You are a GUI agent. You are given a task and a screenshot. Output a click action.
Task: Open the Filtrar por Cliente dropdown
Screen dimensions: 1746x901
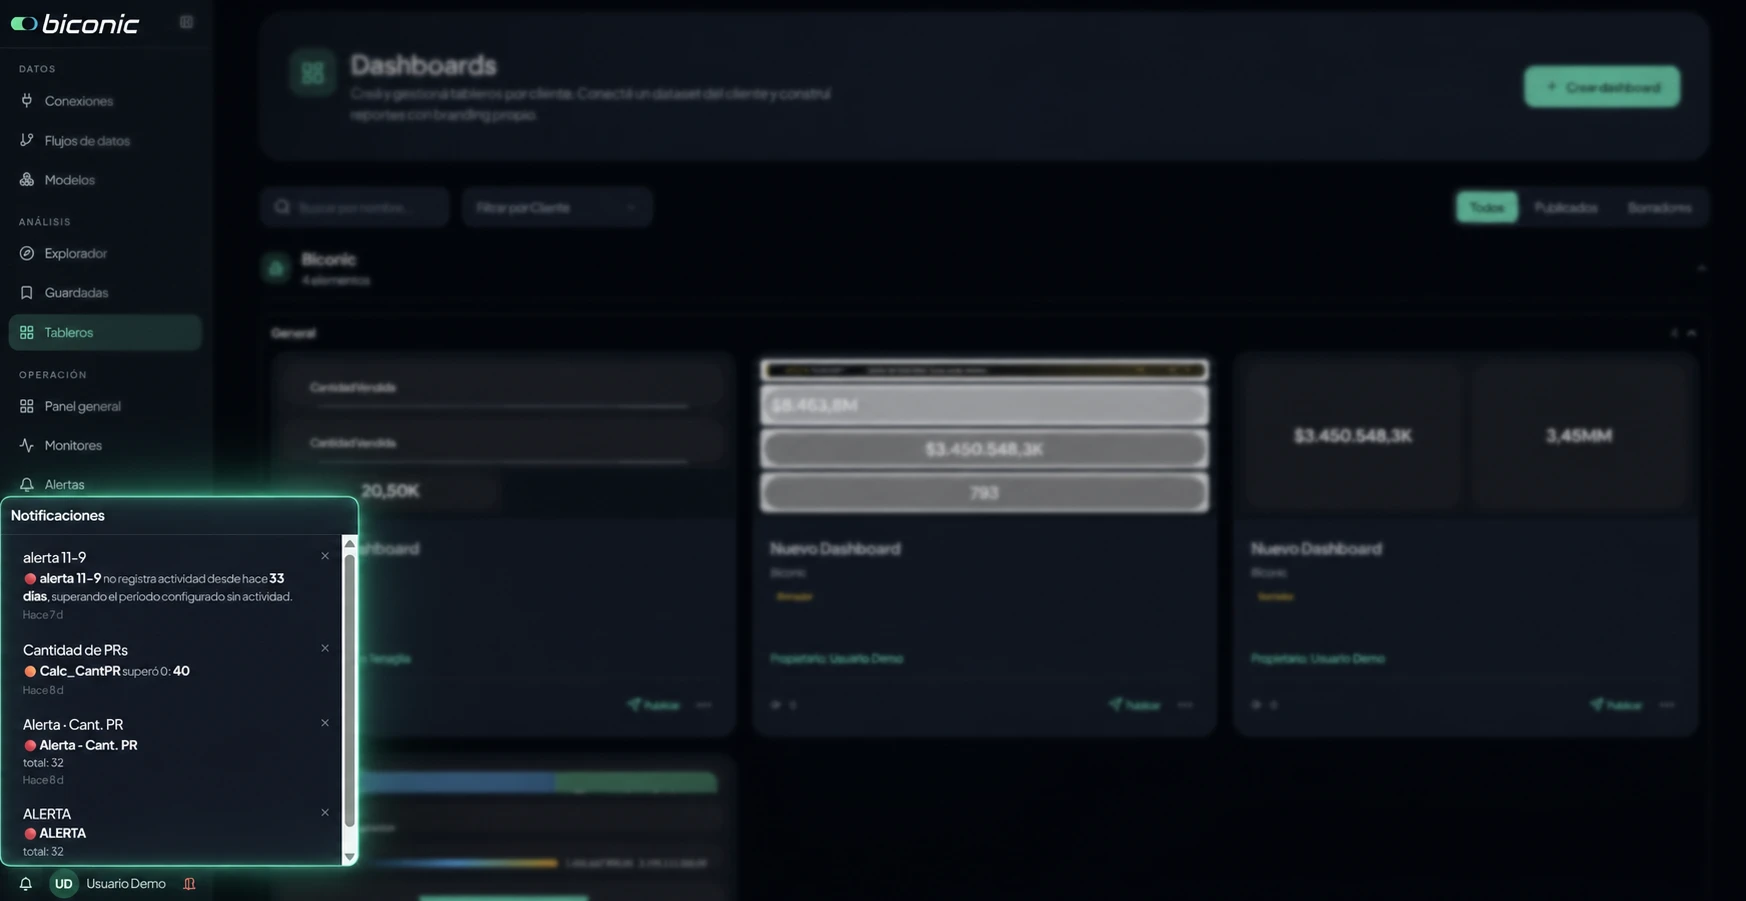[557, 208]
